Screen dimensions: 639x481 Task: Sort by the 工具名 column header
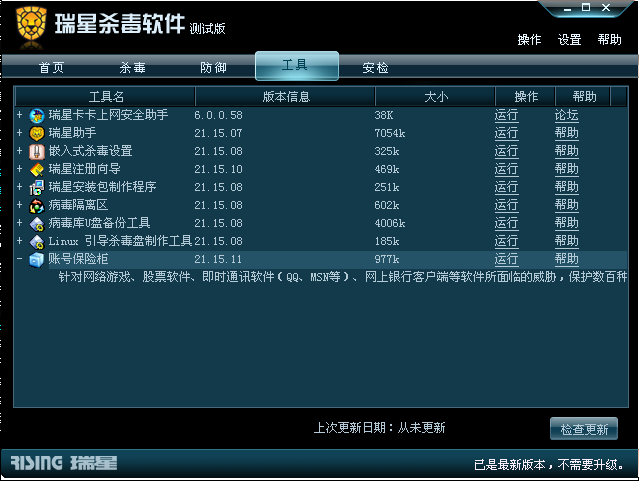pos(105,97)
